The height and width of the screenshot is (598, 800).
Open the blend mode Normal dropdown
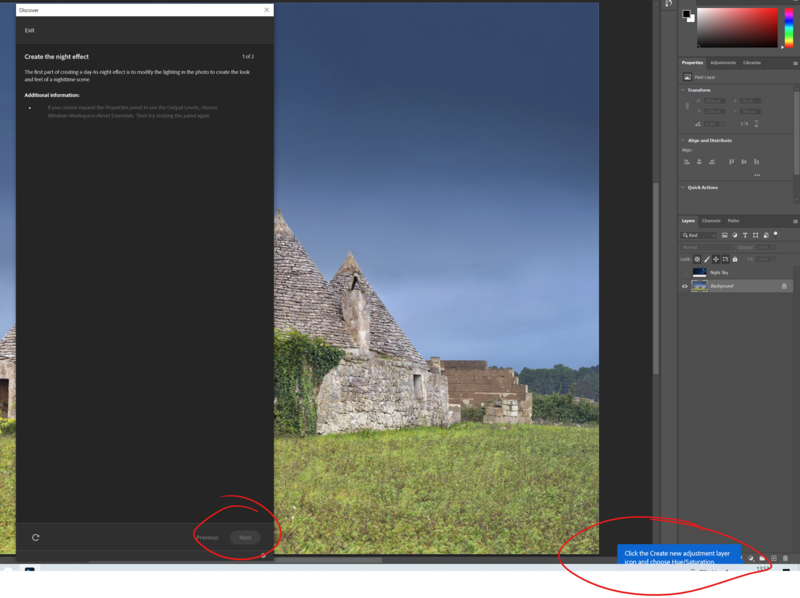(x=706, y=247)
